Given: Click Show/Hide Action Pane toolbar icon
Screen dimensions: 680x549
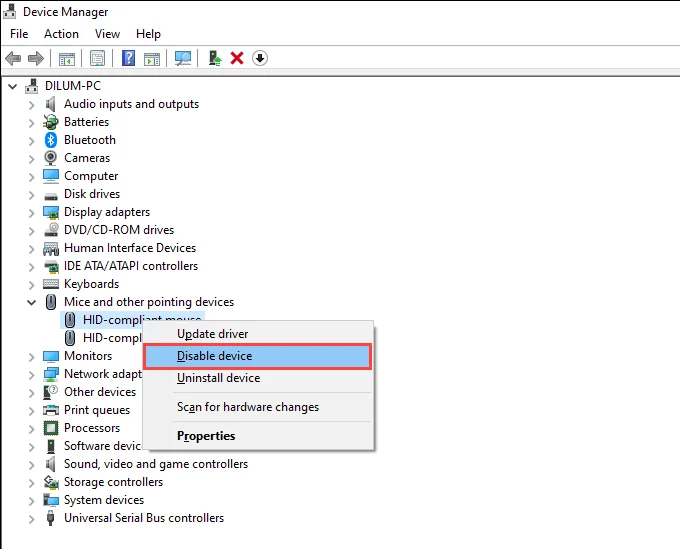Looking at the screenshot, I should [x=152, y=58].
